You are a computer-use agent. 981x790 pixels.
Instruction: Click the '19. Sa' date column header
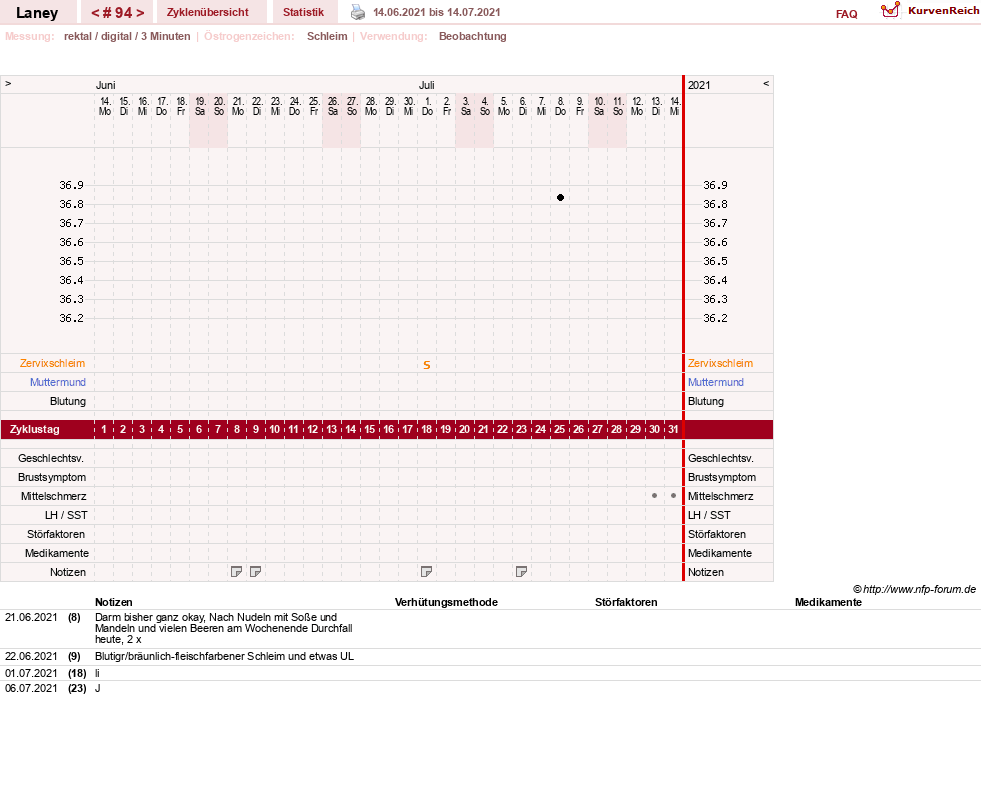[x=200, y=106]
